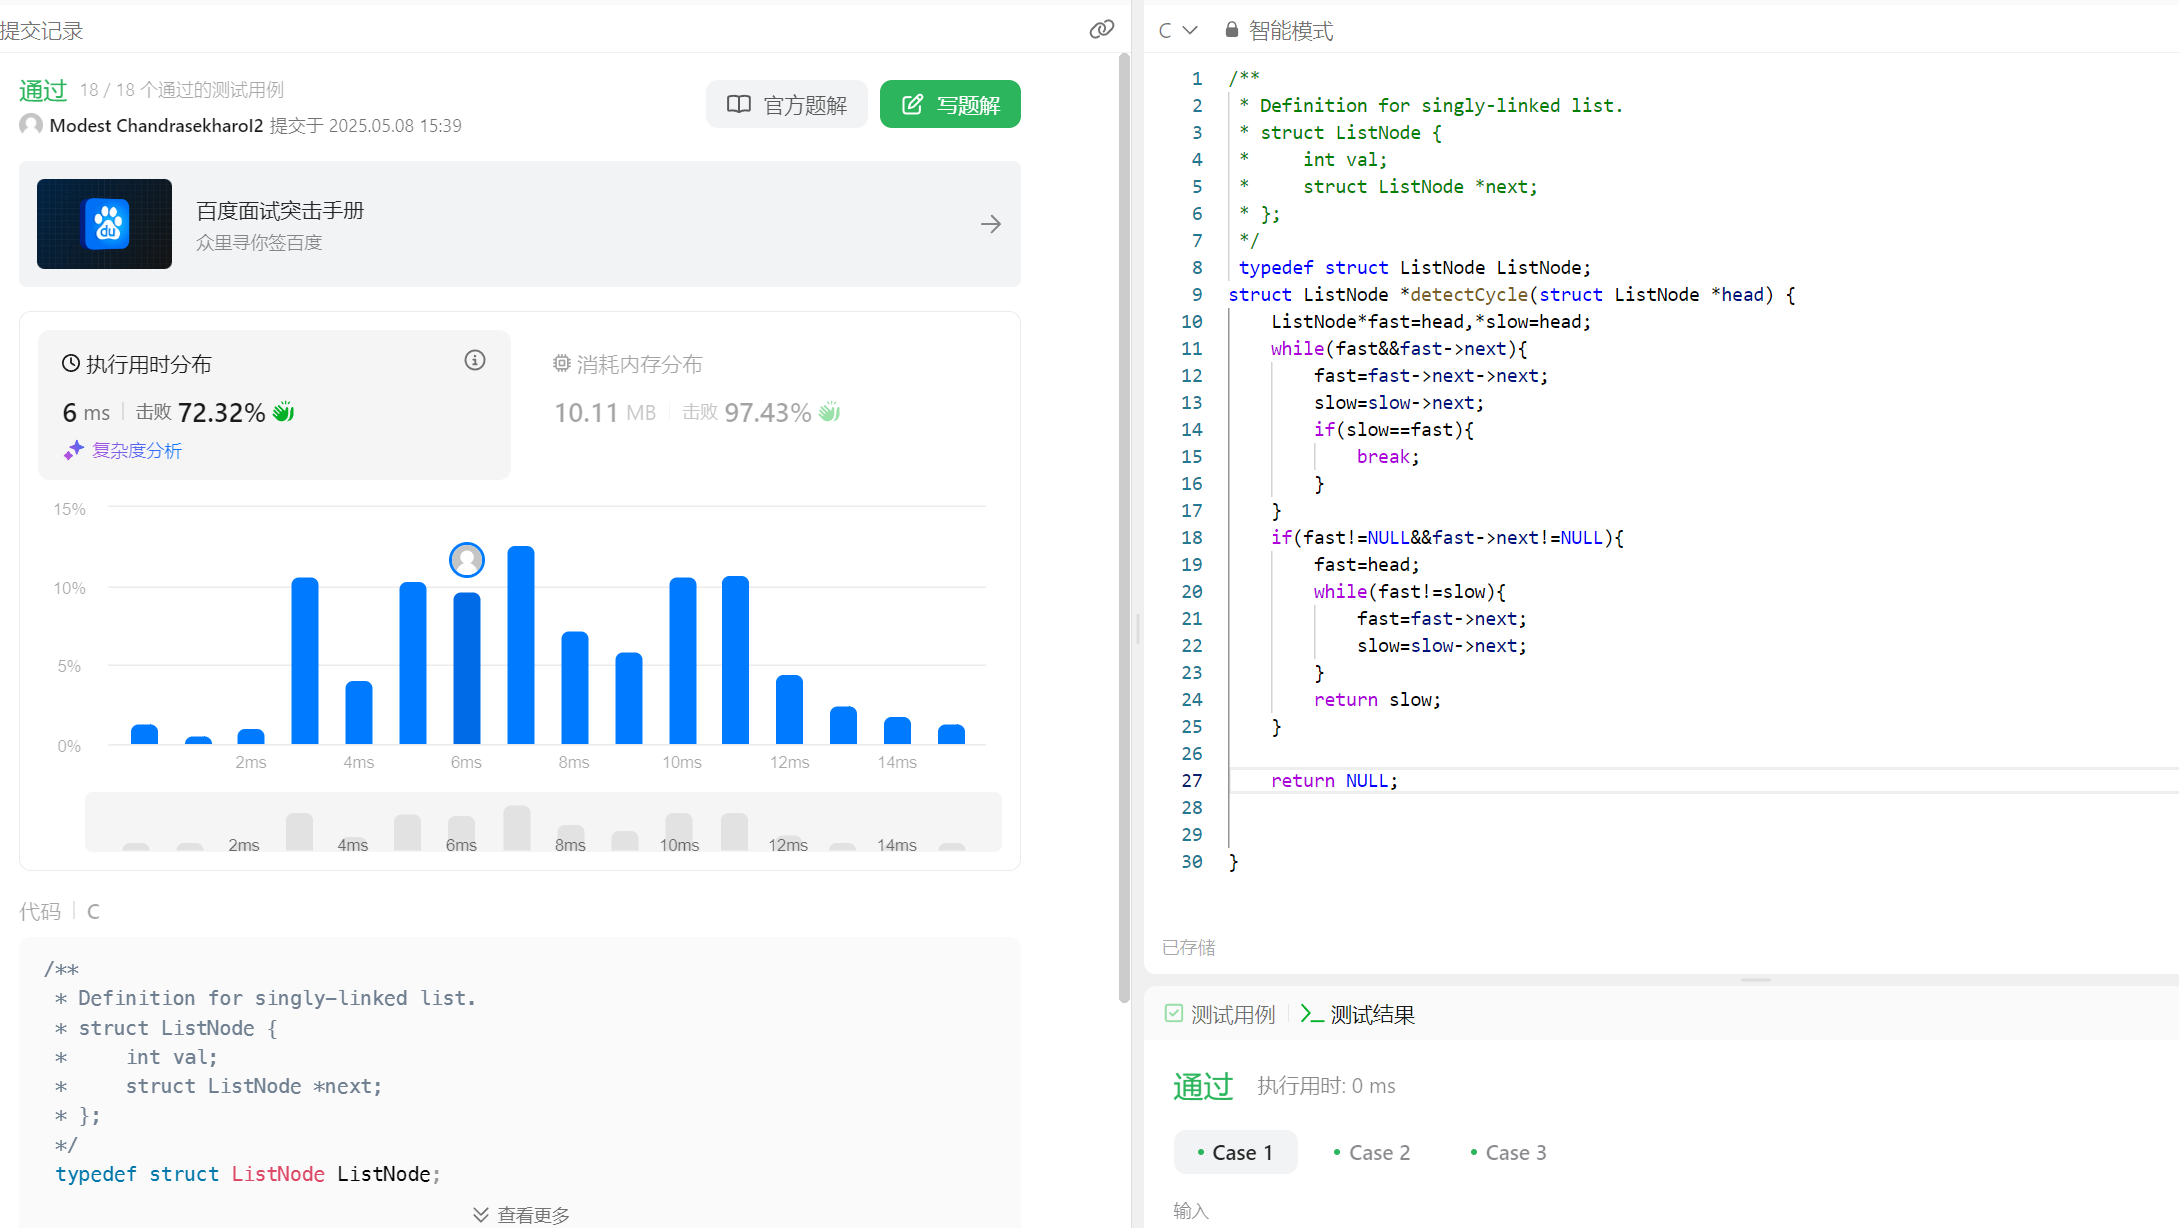The image size is (2179, 1228).
Task: Click the lock icon beside 智能模式
Action: [x=1232, y=30]
